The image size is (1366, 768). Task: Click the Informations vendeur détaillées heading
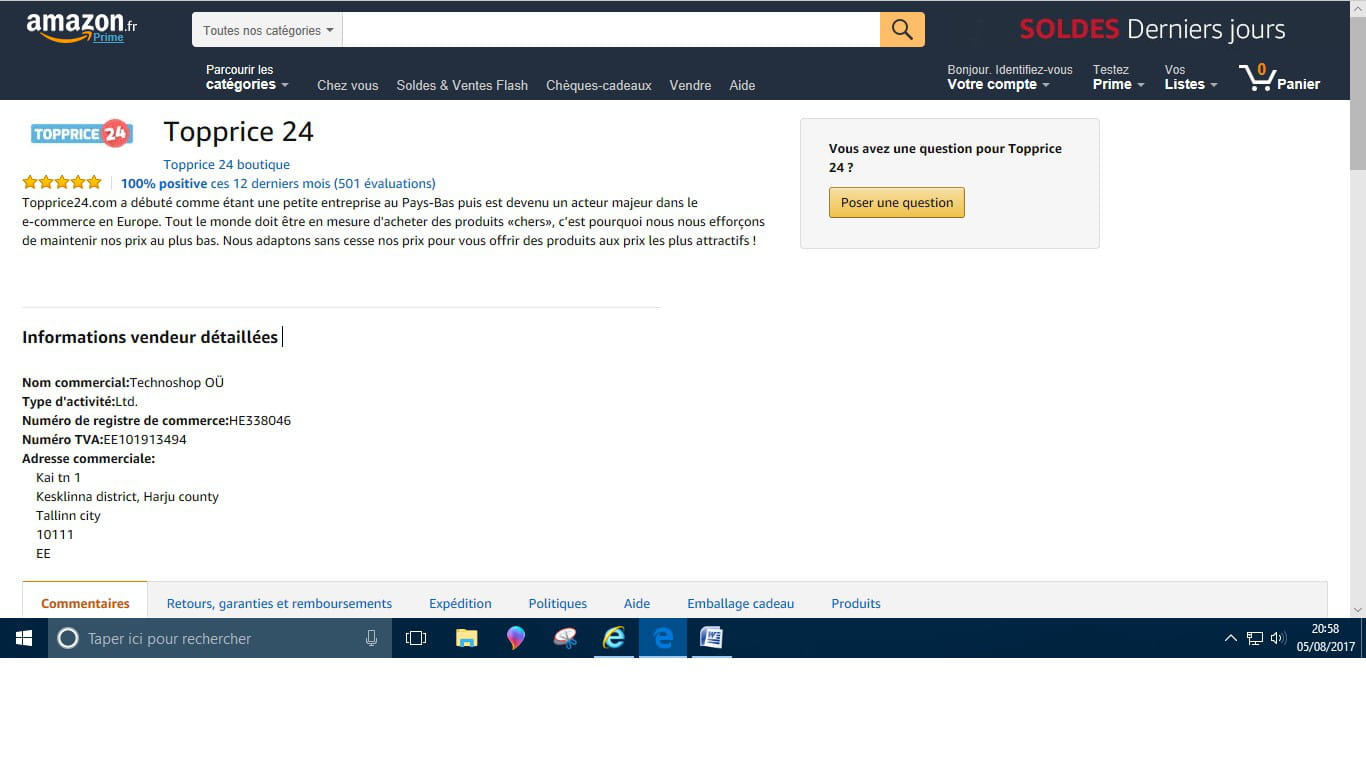pyautogui.click(x=150, y=337)
